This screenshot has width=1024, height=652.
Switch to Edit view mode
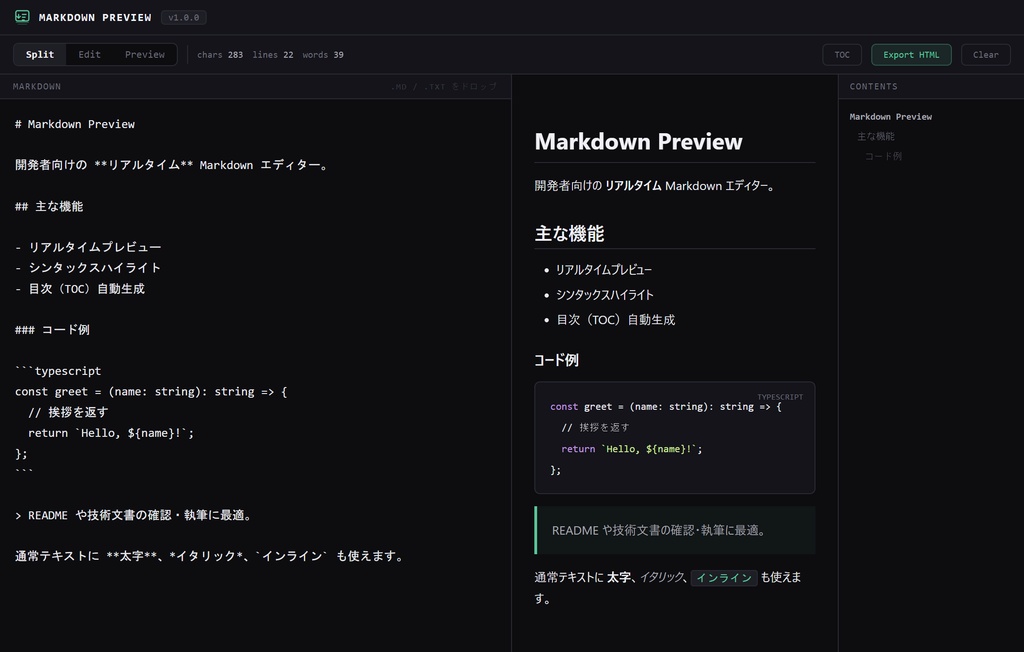(89, 55)
